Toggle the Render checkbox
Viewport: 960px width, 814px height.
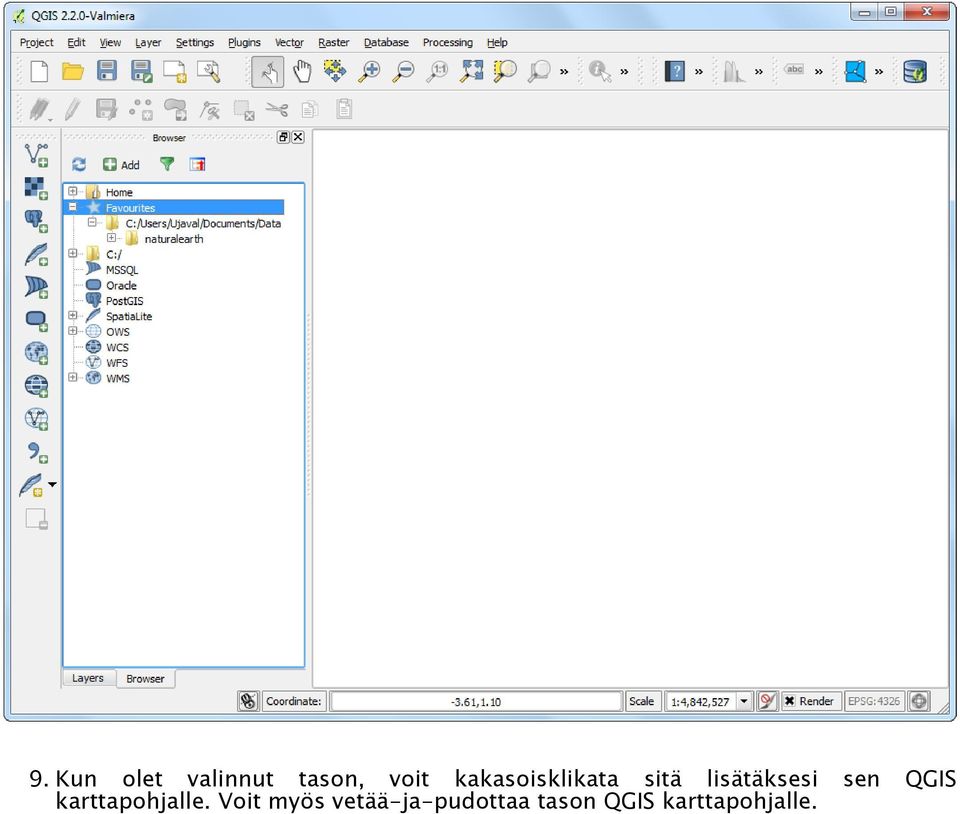pyautogui.click(x=790, y=701)
